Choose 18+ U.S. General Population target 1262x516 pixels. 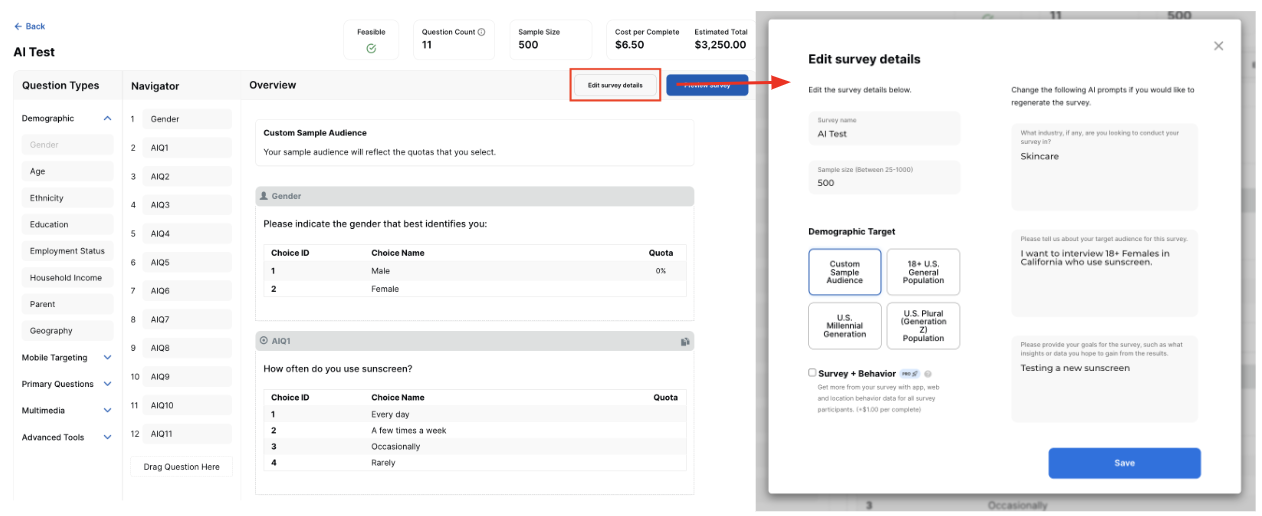click(x=923, y=272)
